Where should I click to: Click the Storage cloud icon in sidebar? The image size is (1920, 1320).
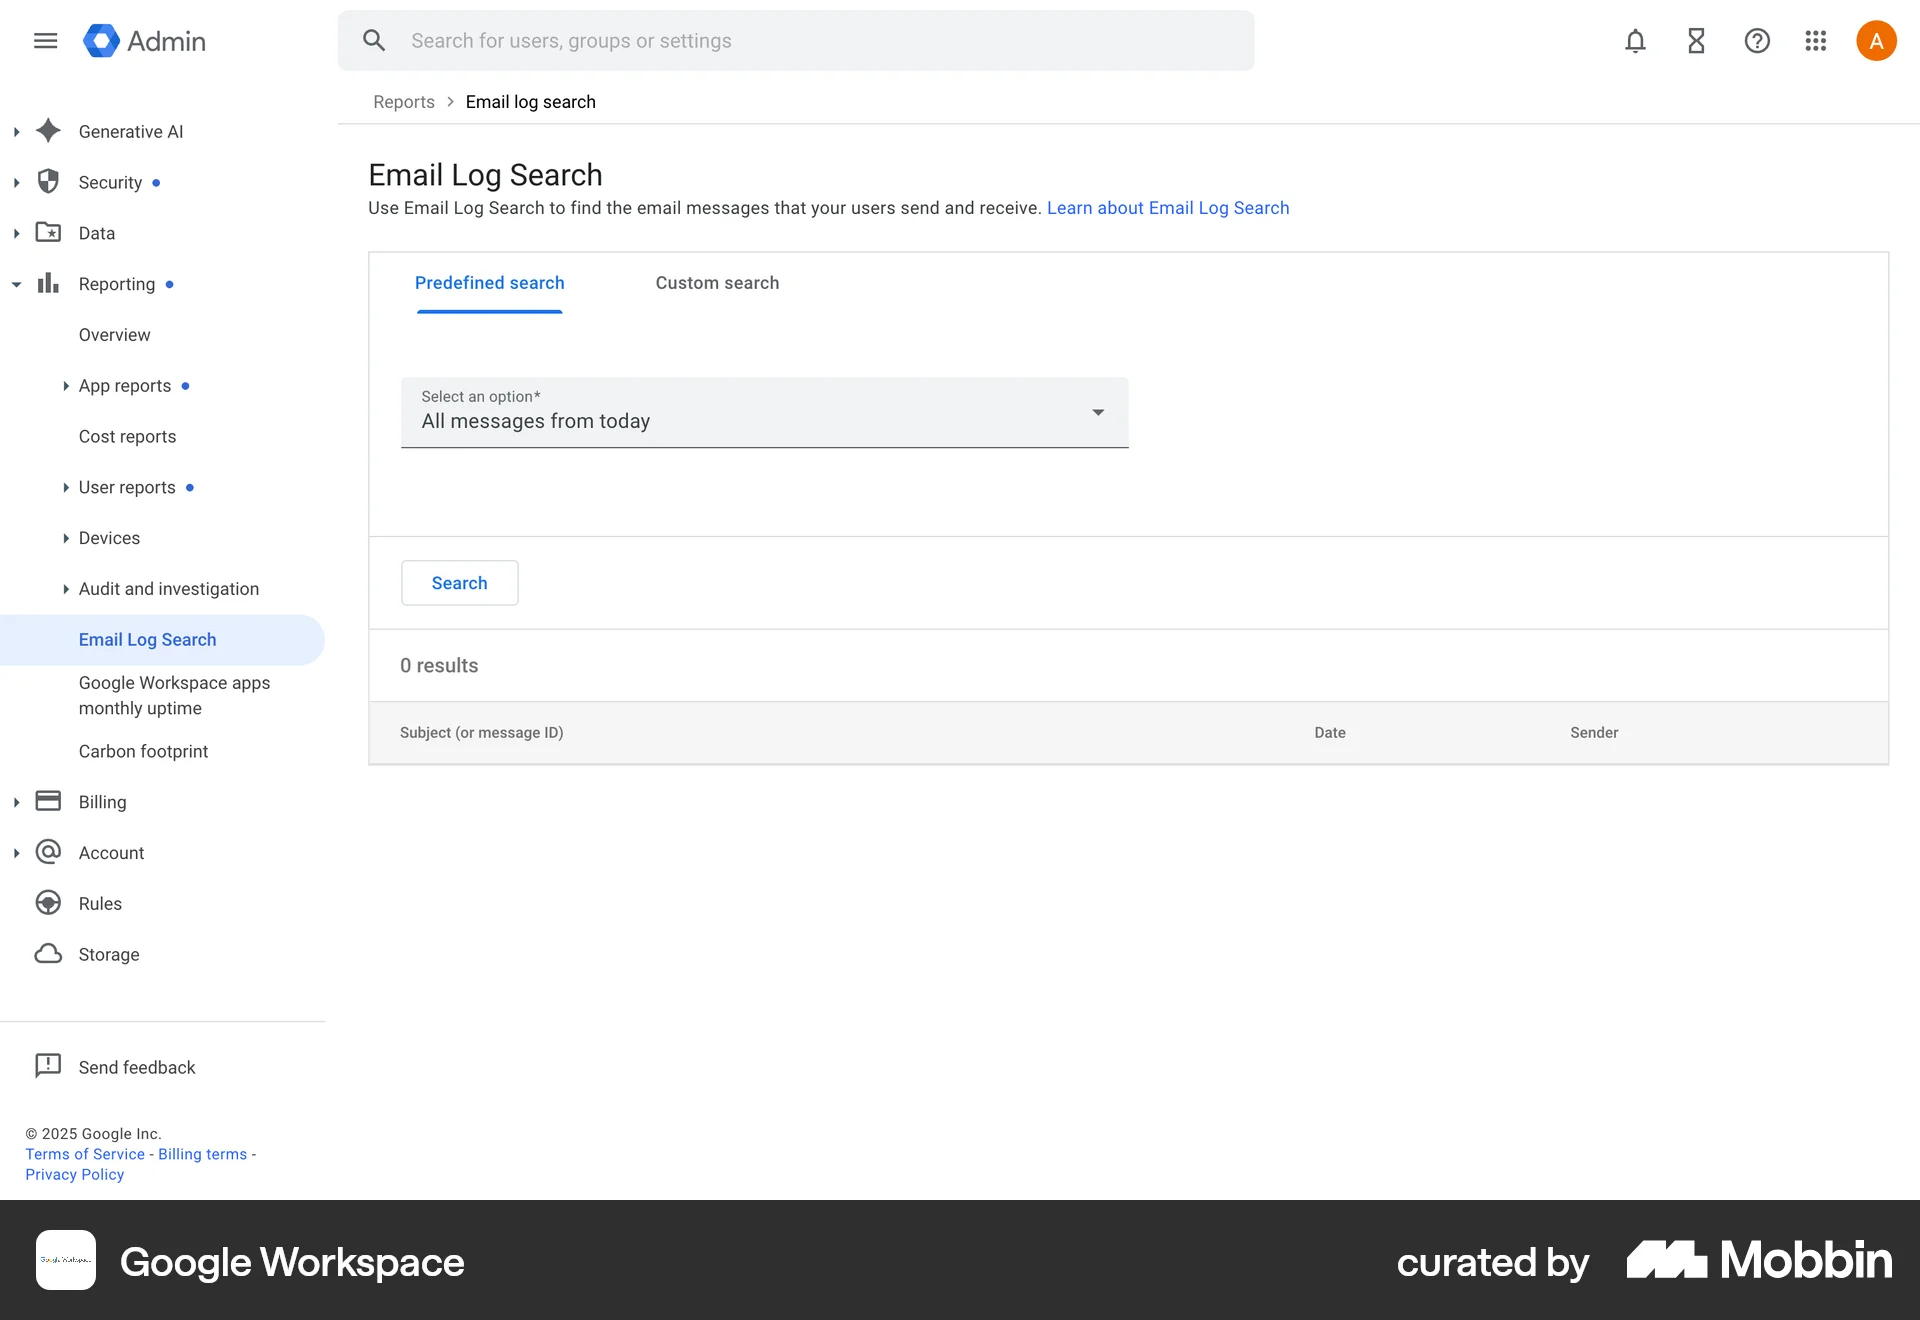(48, 954)
